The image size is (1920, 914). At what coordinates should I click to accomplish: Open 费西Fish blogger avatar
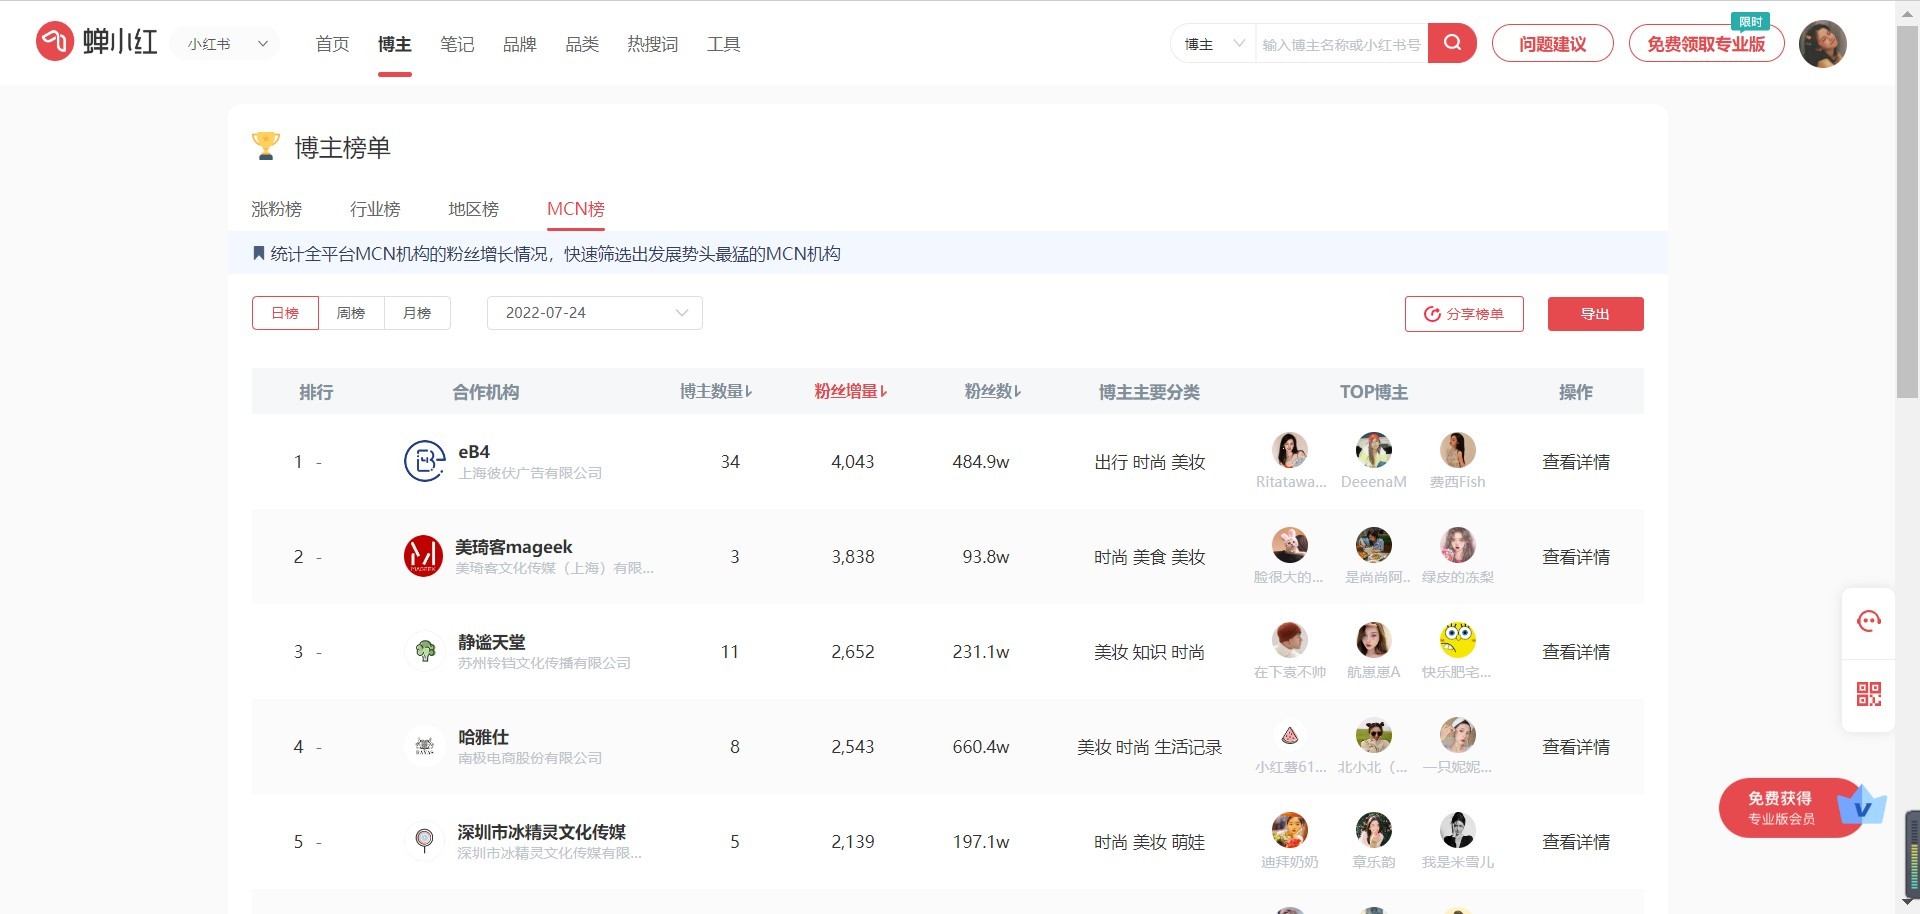(x=1458, y=450)
